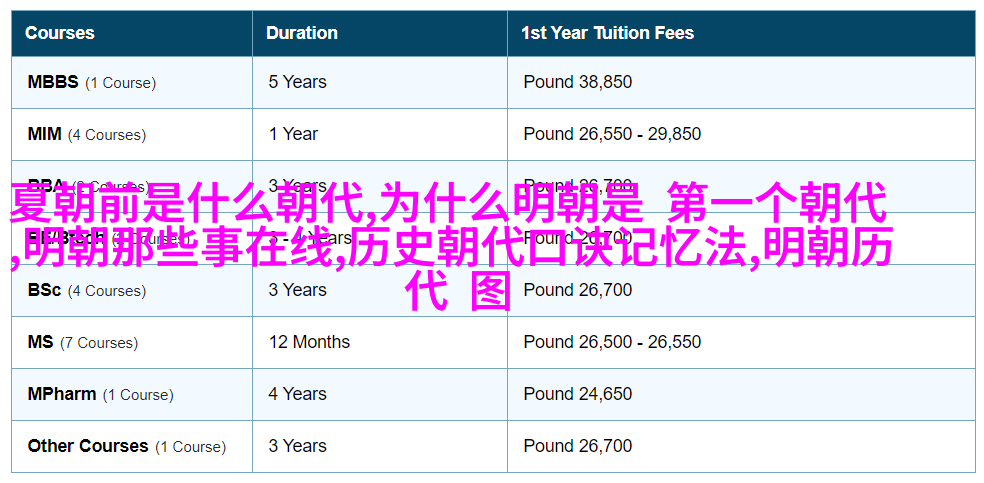
Task: Open the MS (7 Courses) entry
Action: (83, 342)
